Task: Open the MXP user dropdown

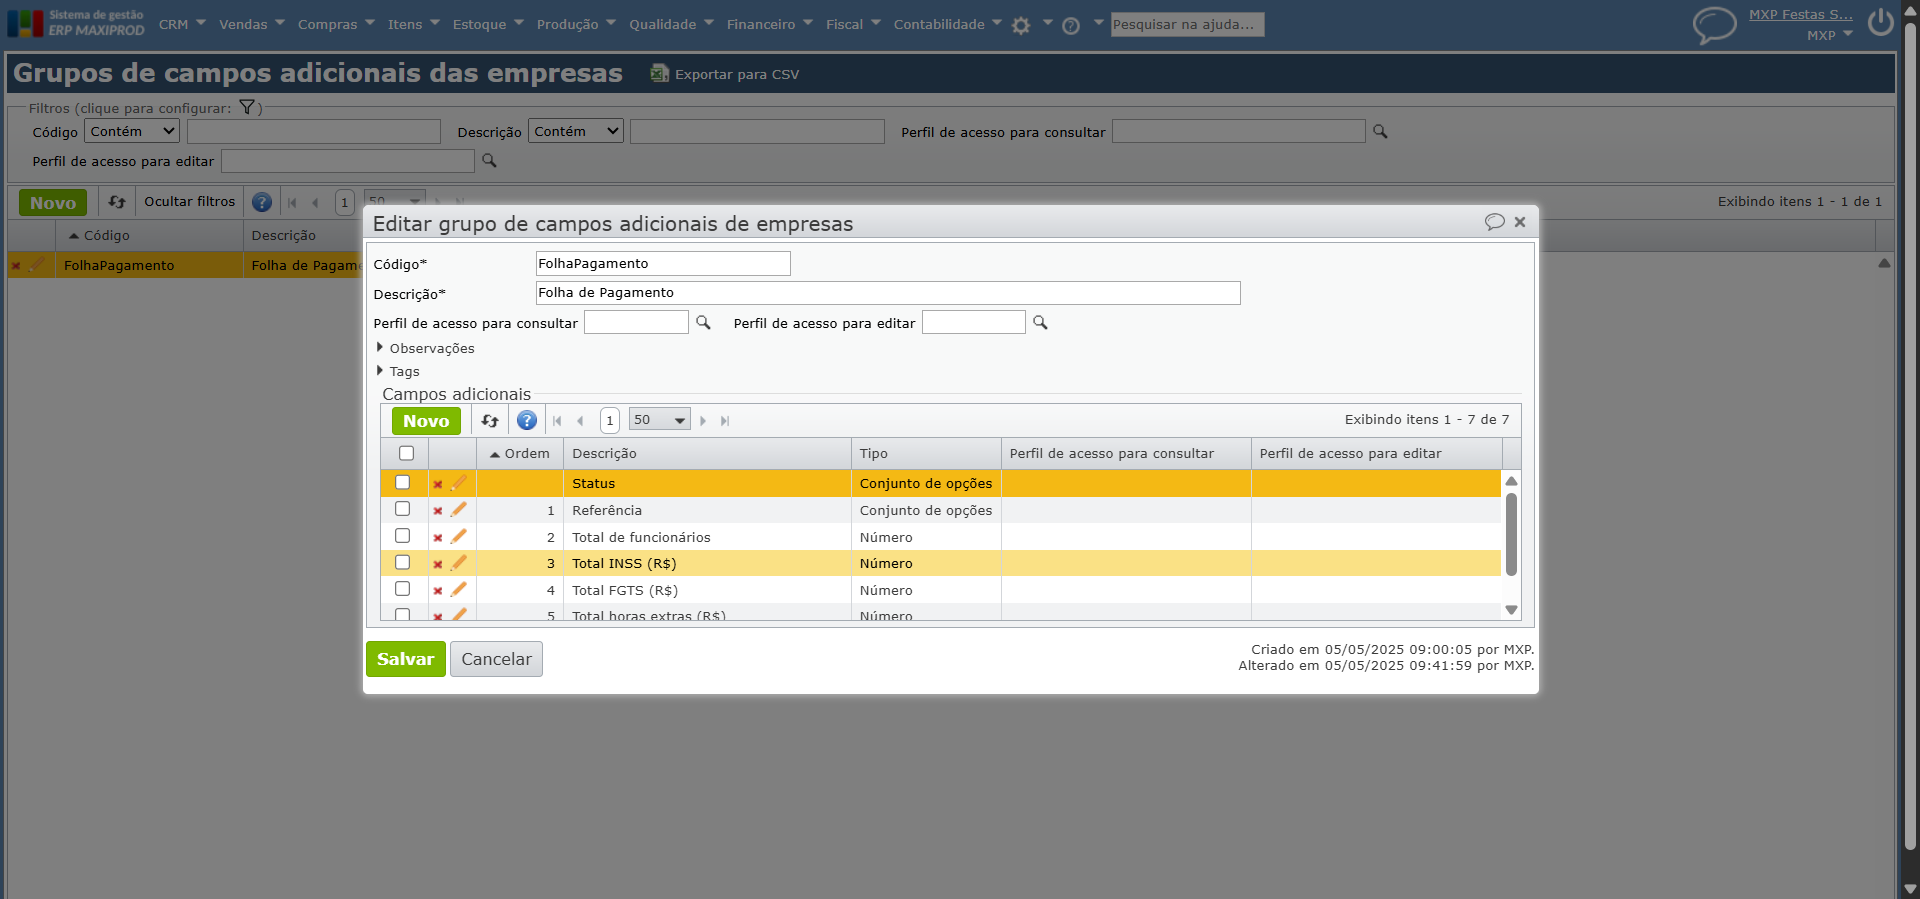Action: point(1830,35)
